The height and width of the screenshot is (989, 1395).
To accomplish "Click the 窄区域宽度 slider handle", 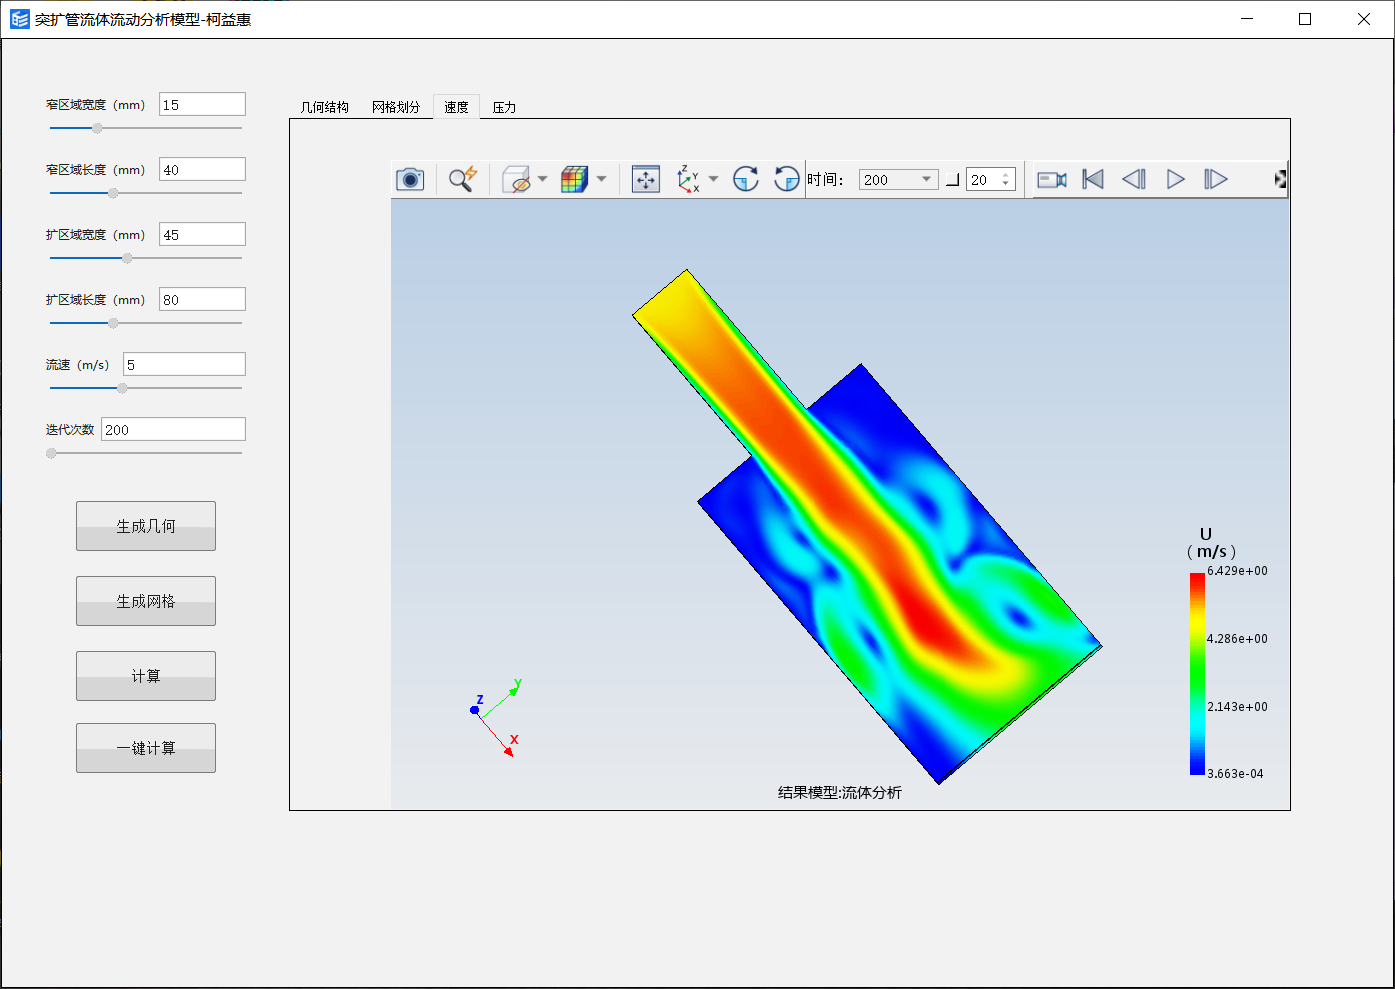I will click(97, 128).
